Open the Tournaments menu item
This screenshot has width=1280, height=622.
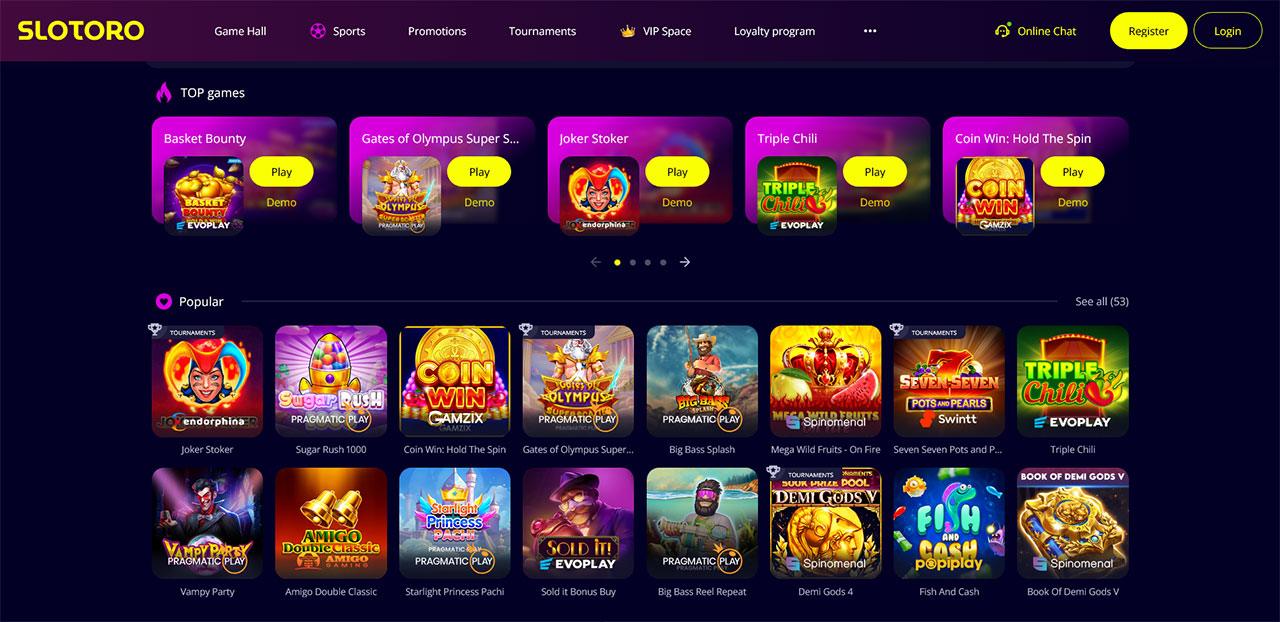click(542, 31)
